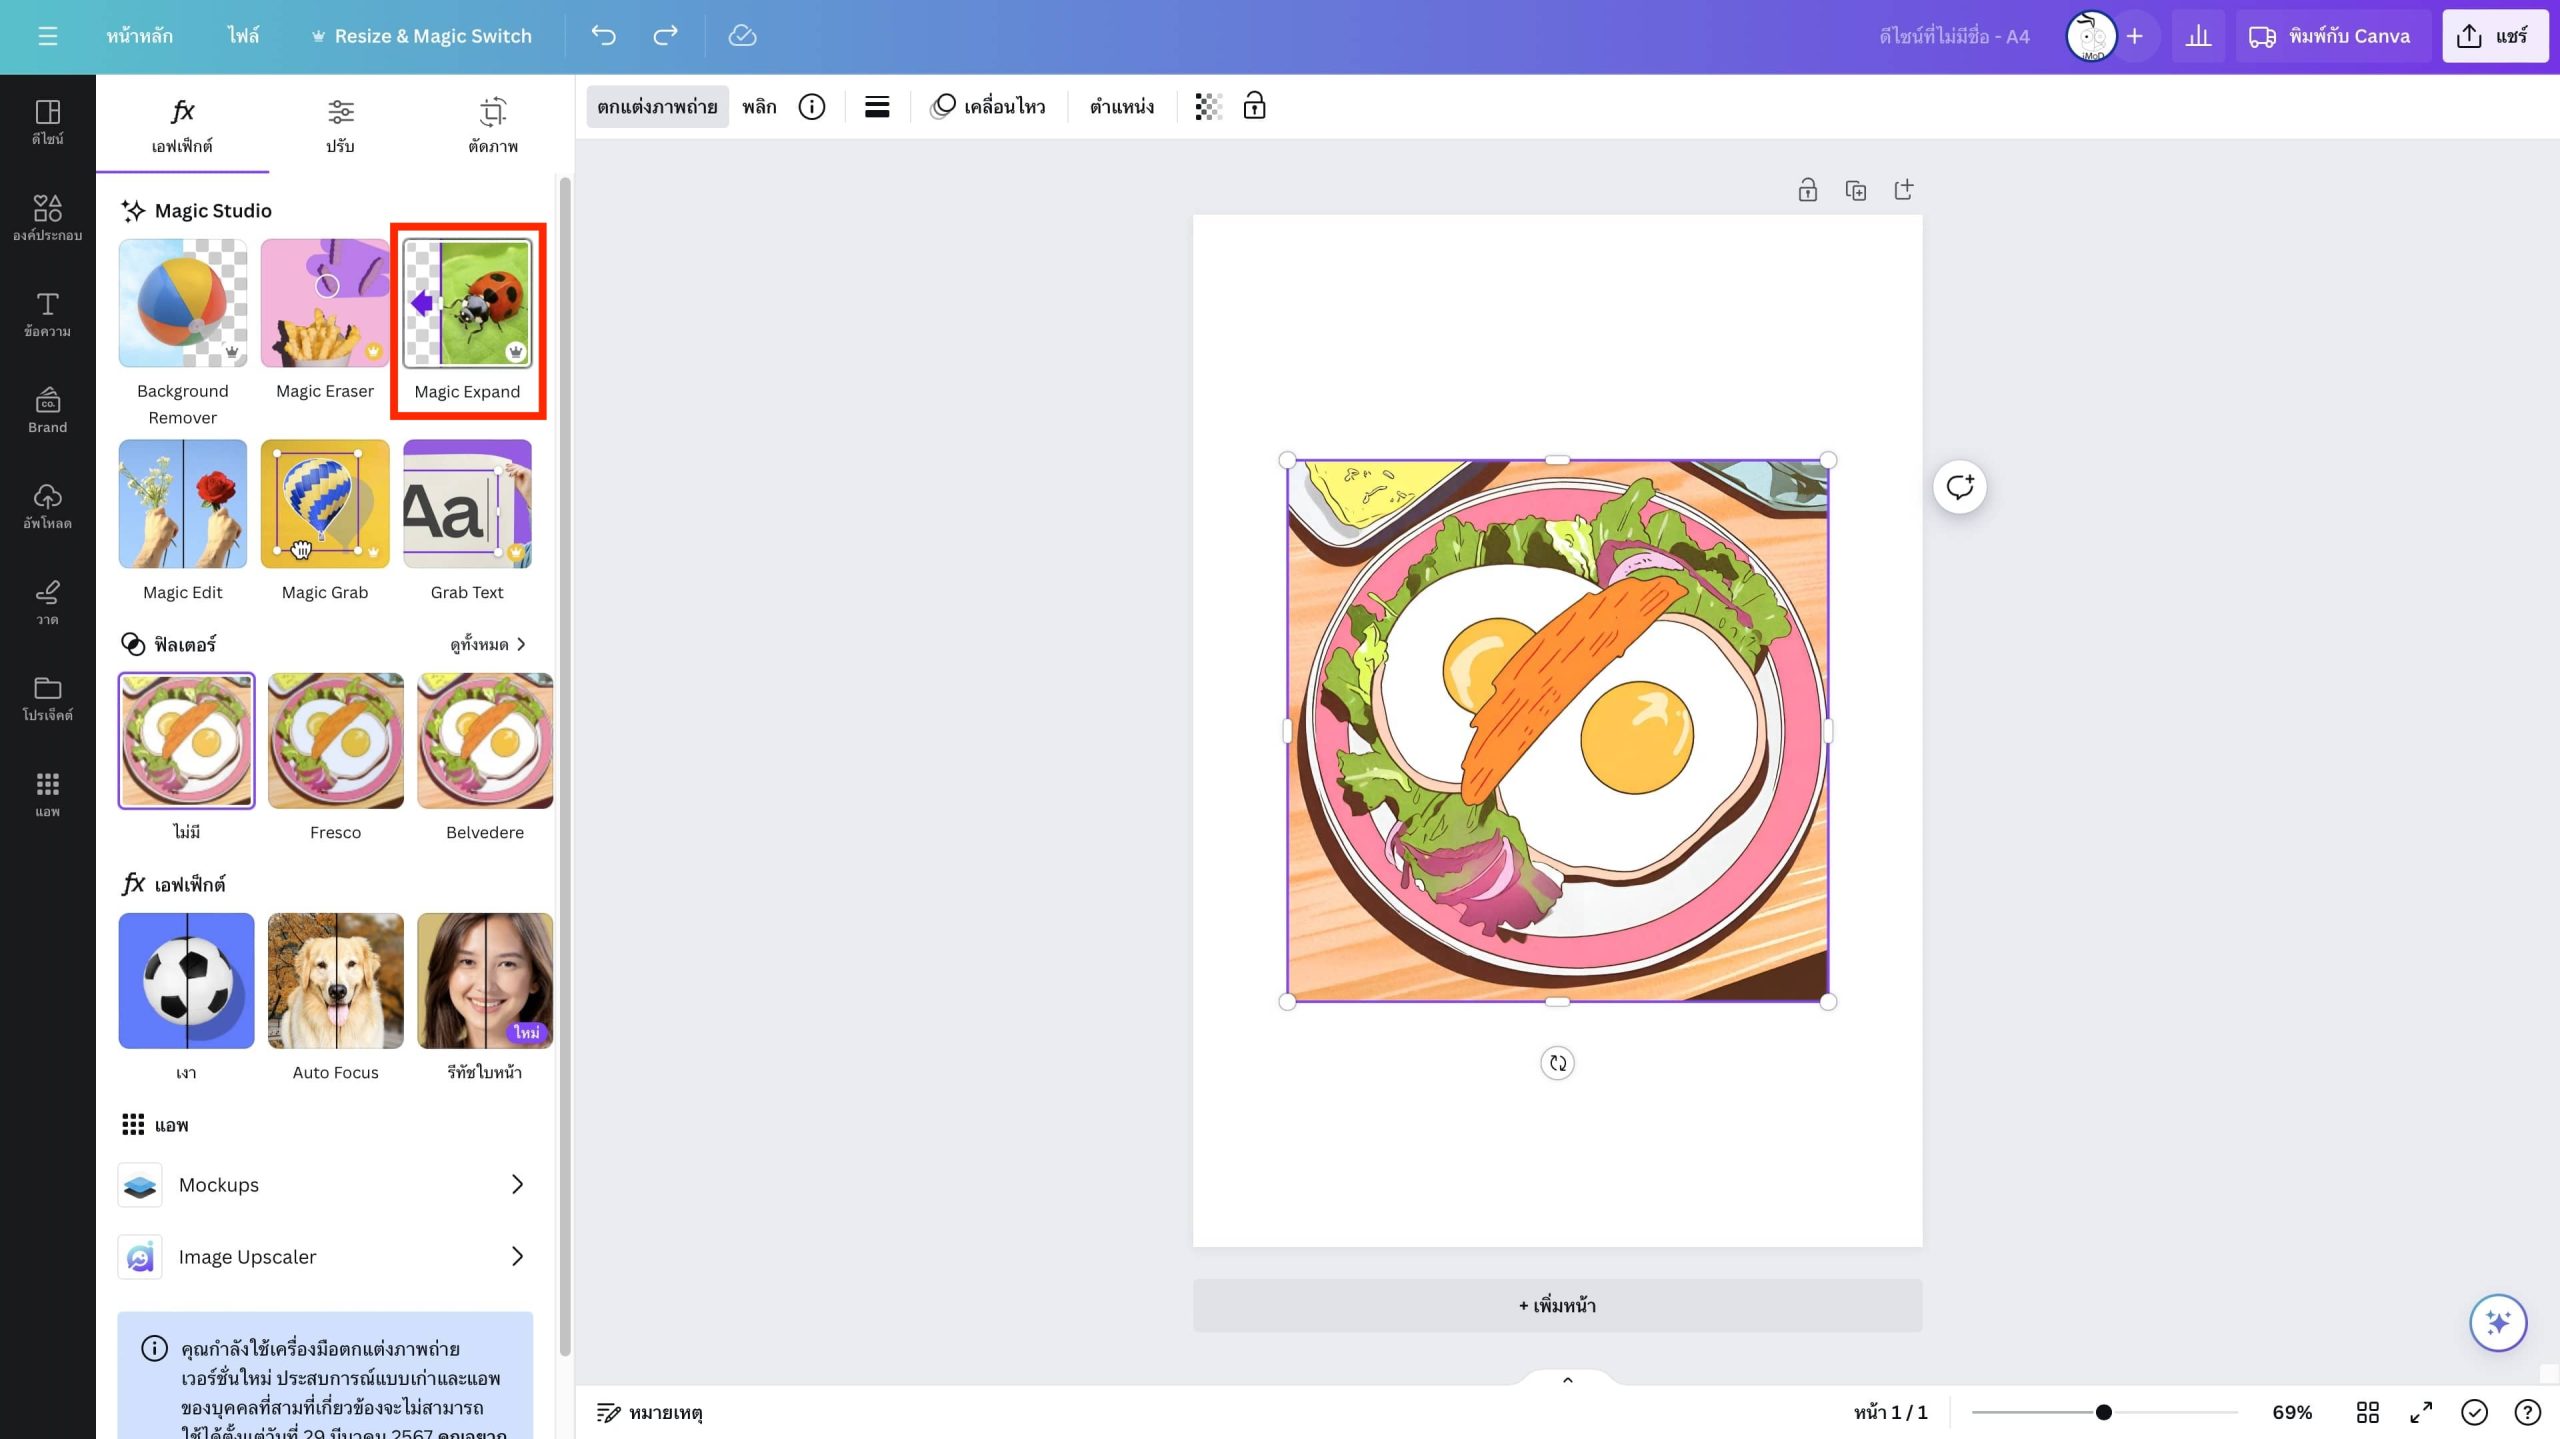Toggle grid view in bottom bar
Screen dimensions: 2560x1439
click(x=2367, y=1411)
